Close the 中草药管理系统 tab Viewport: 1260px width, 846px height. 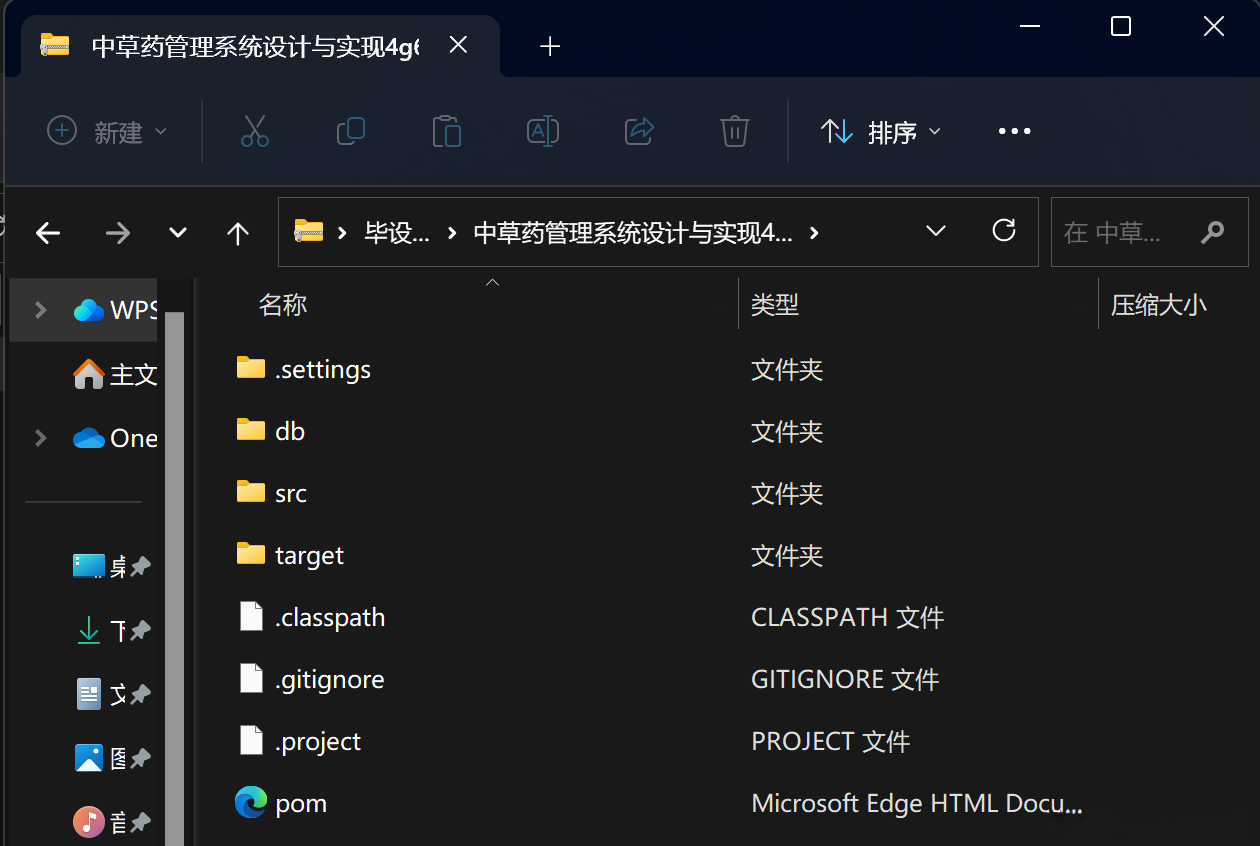(458, 45)
